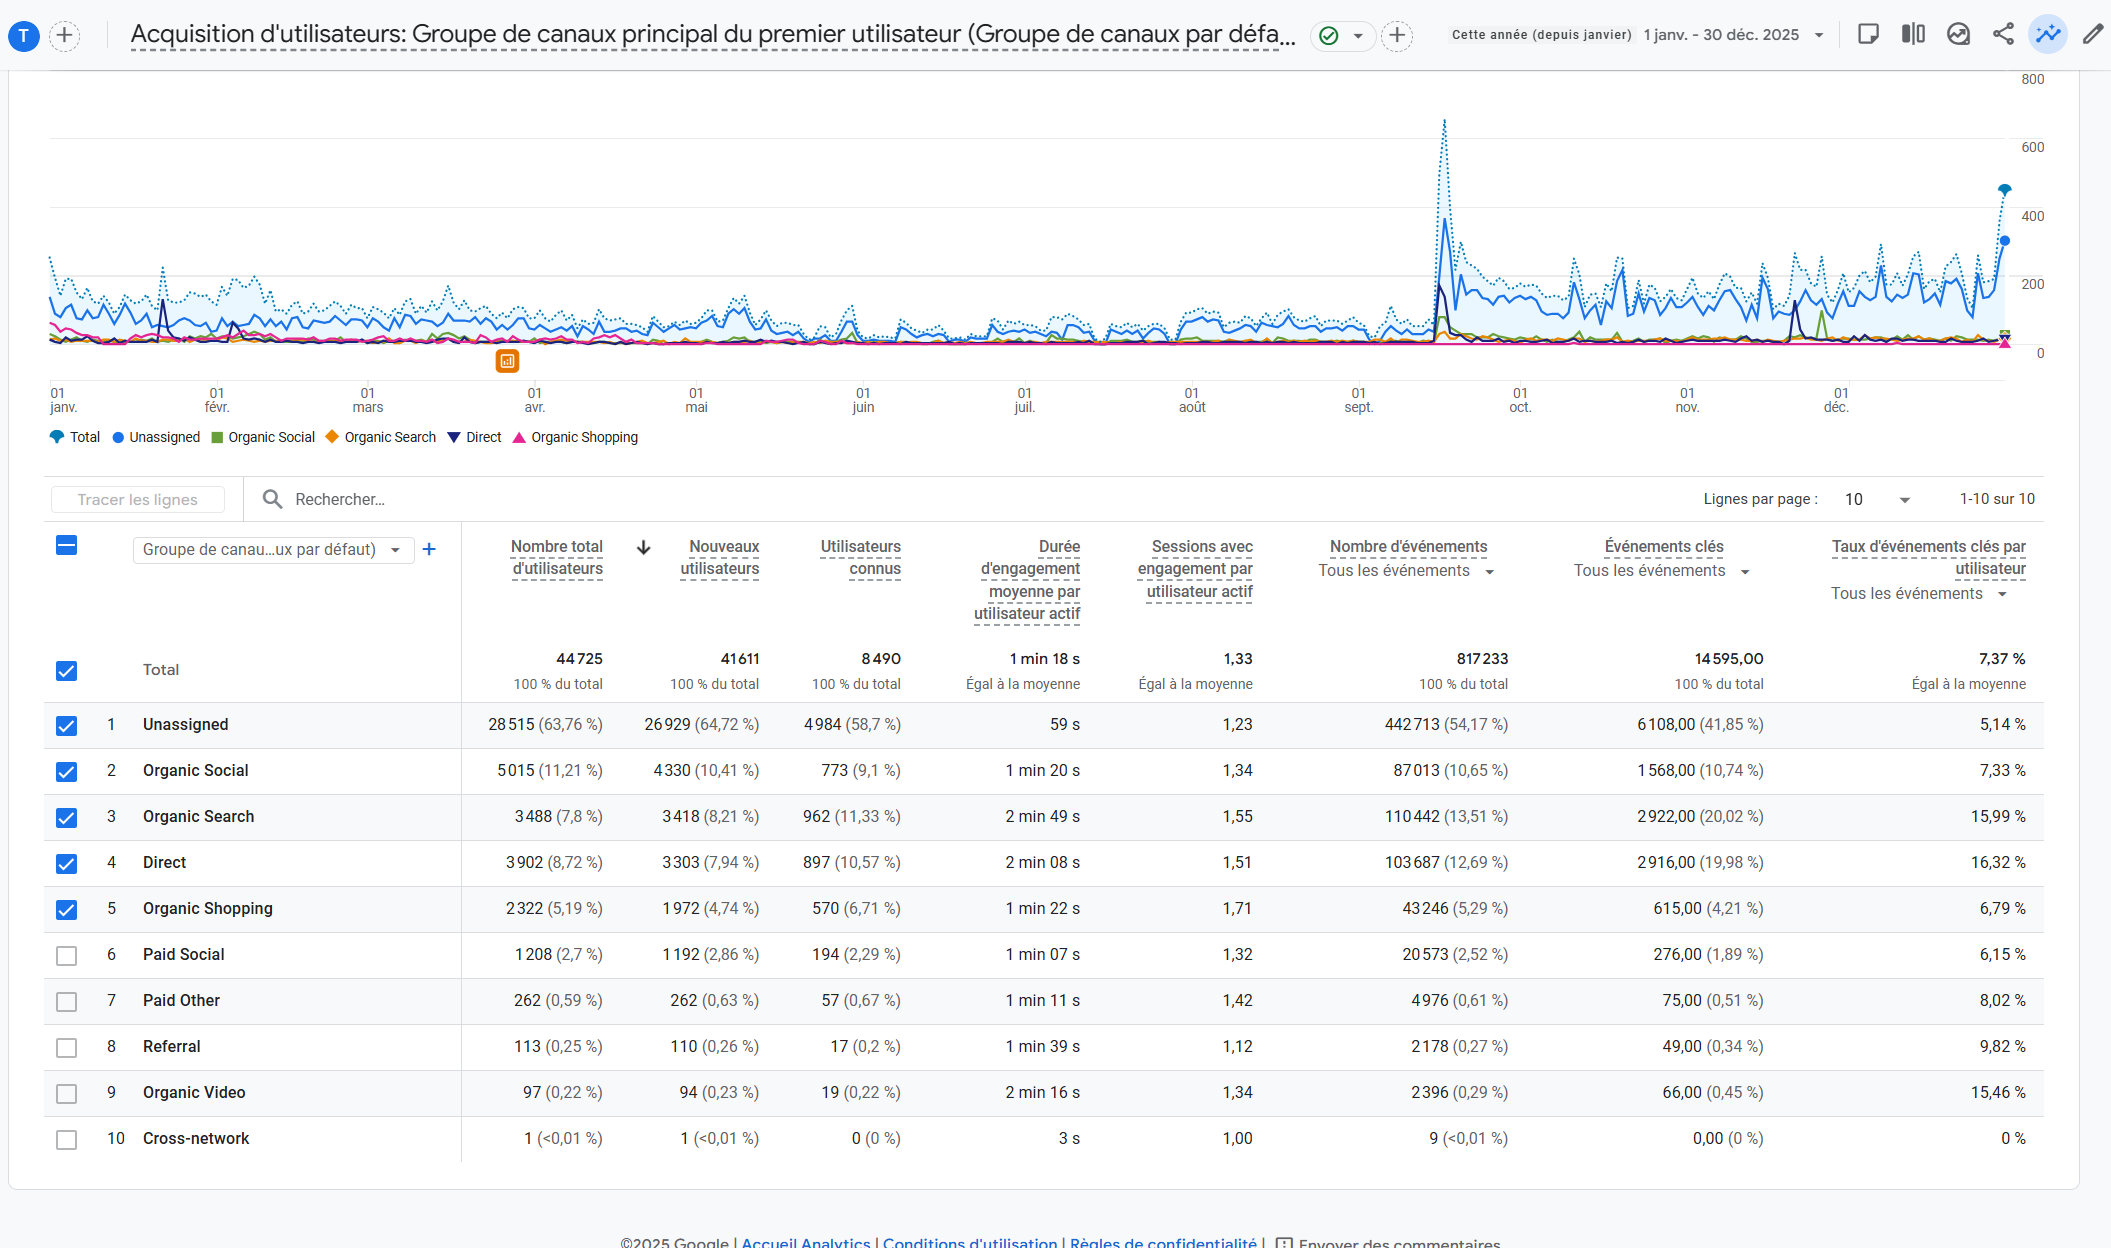Open Insights sparkle icon

(x=2048, y=35)
